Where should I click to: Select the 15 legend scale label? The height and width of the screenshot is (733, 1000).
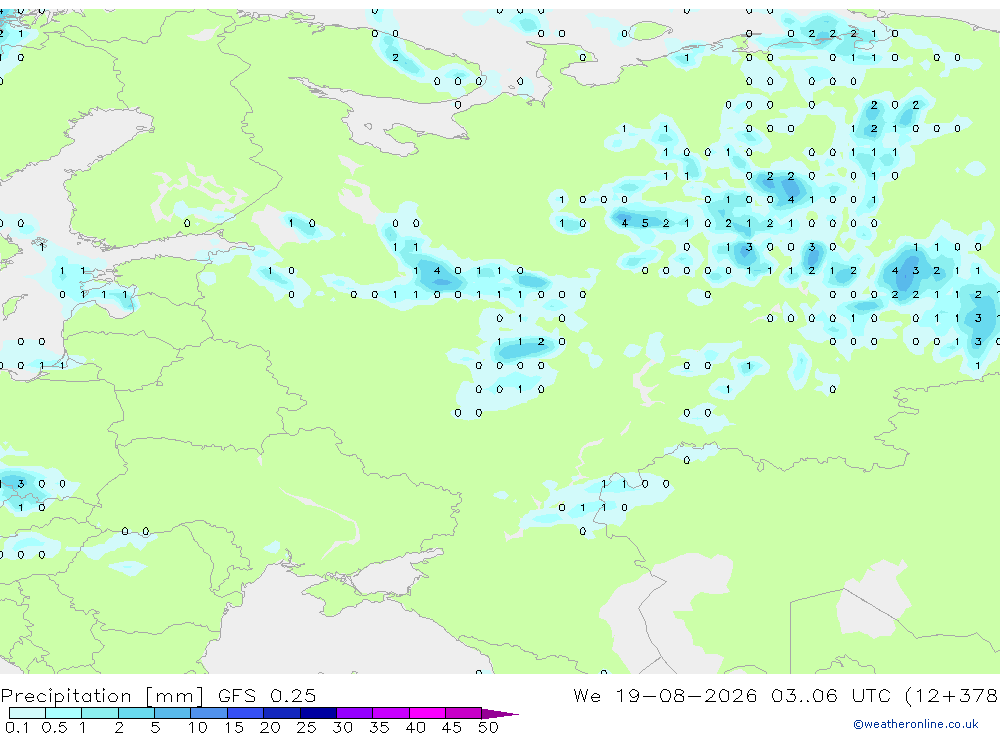(234, 727)
